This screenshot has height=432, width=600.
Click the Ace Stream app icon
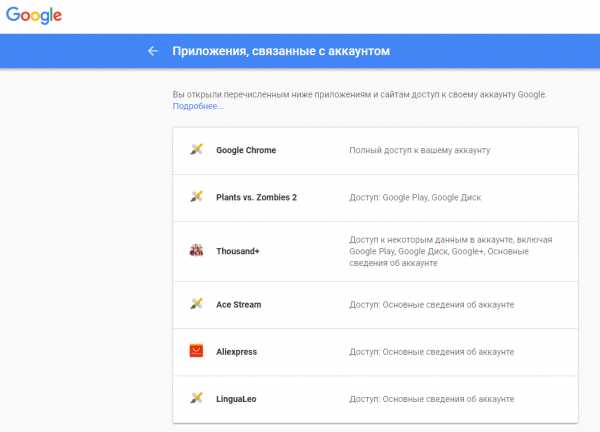[x=196, y=304]
